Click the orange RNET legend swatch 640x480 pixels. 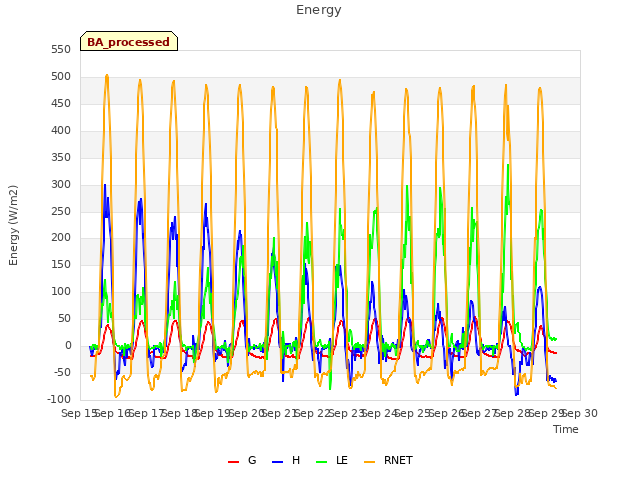point(369,462)
